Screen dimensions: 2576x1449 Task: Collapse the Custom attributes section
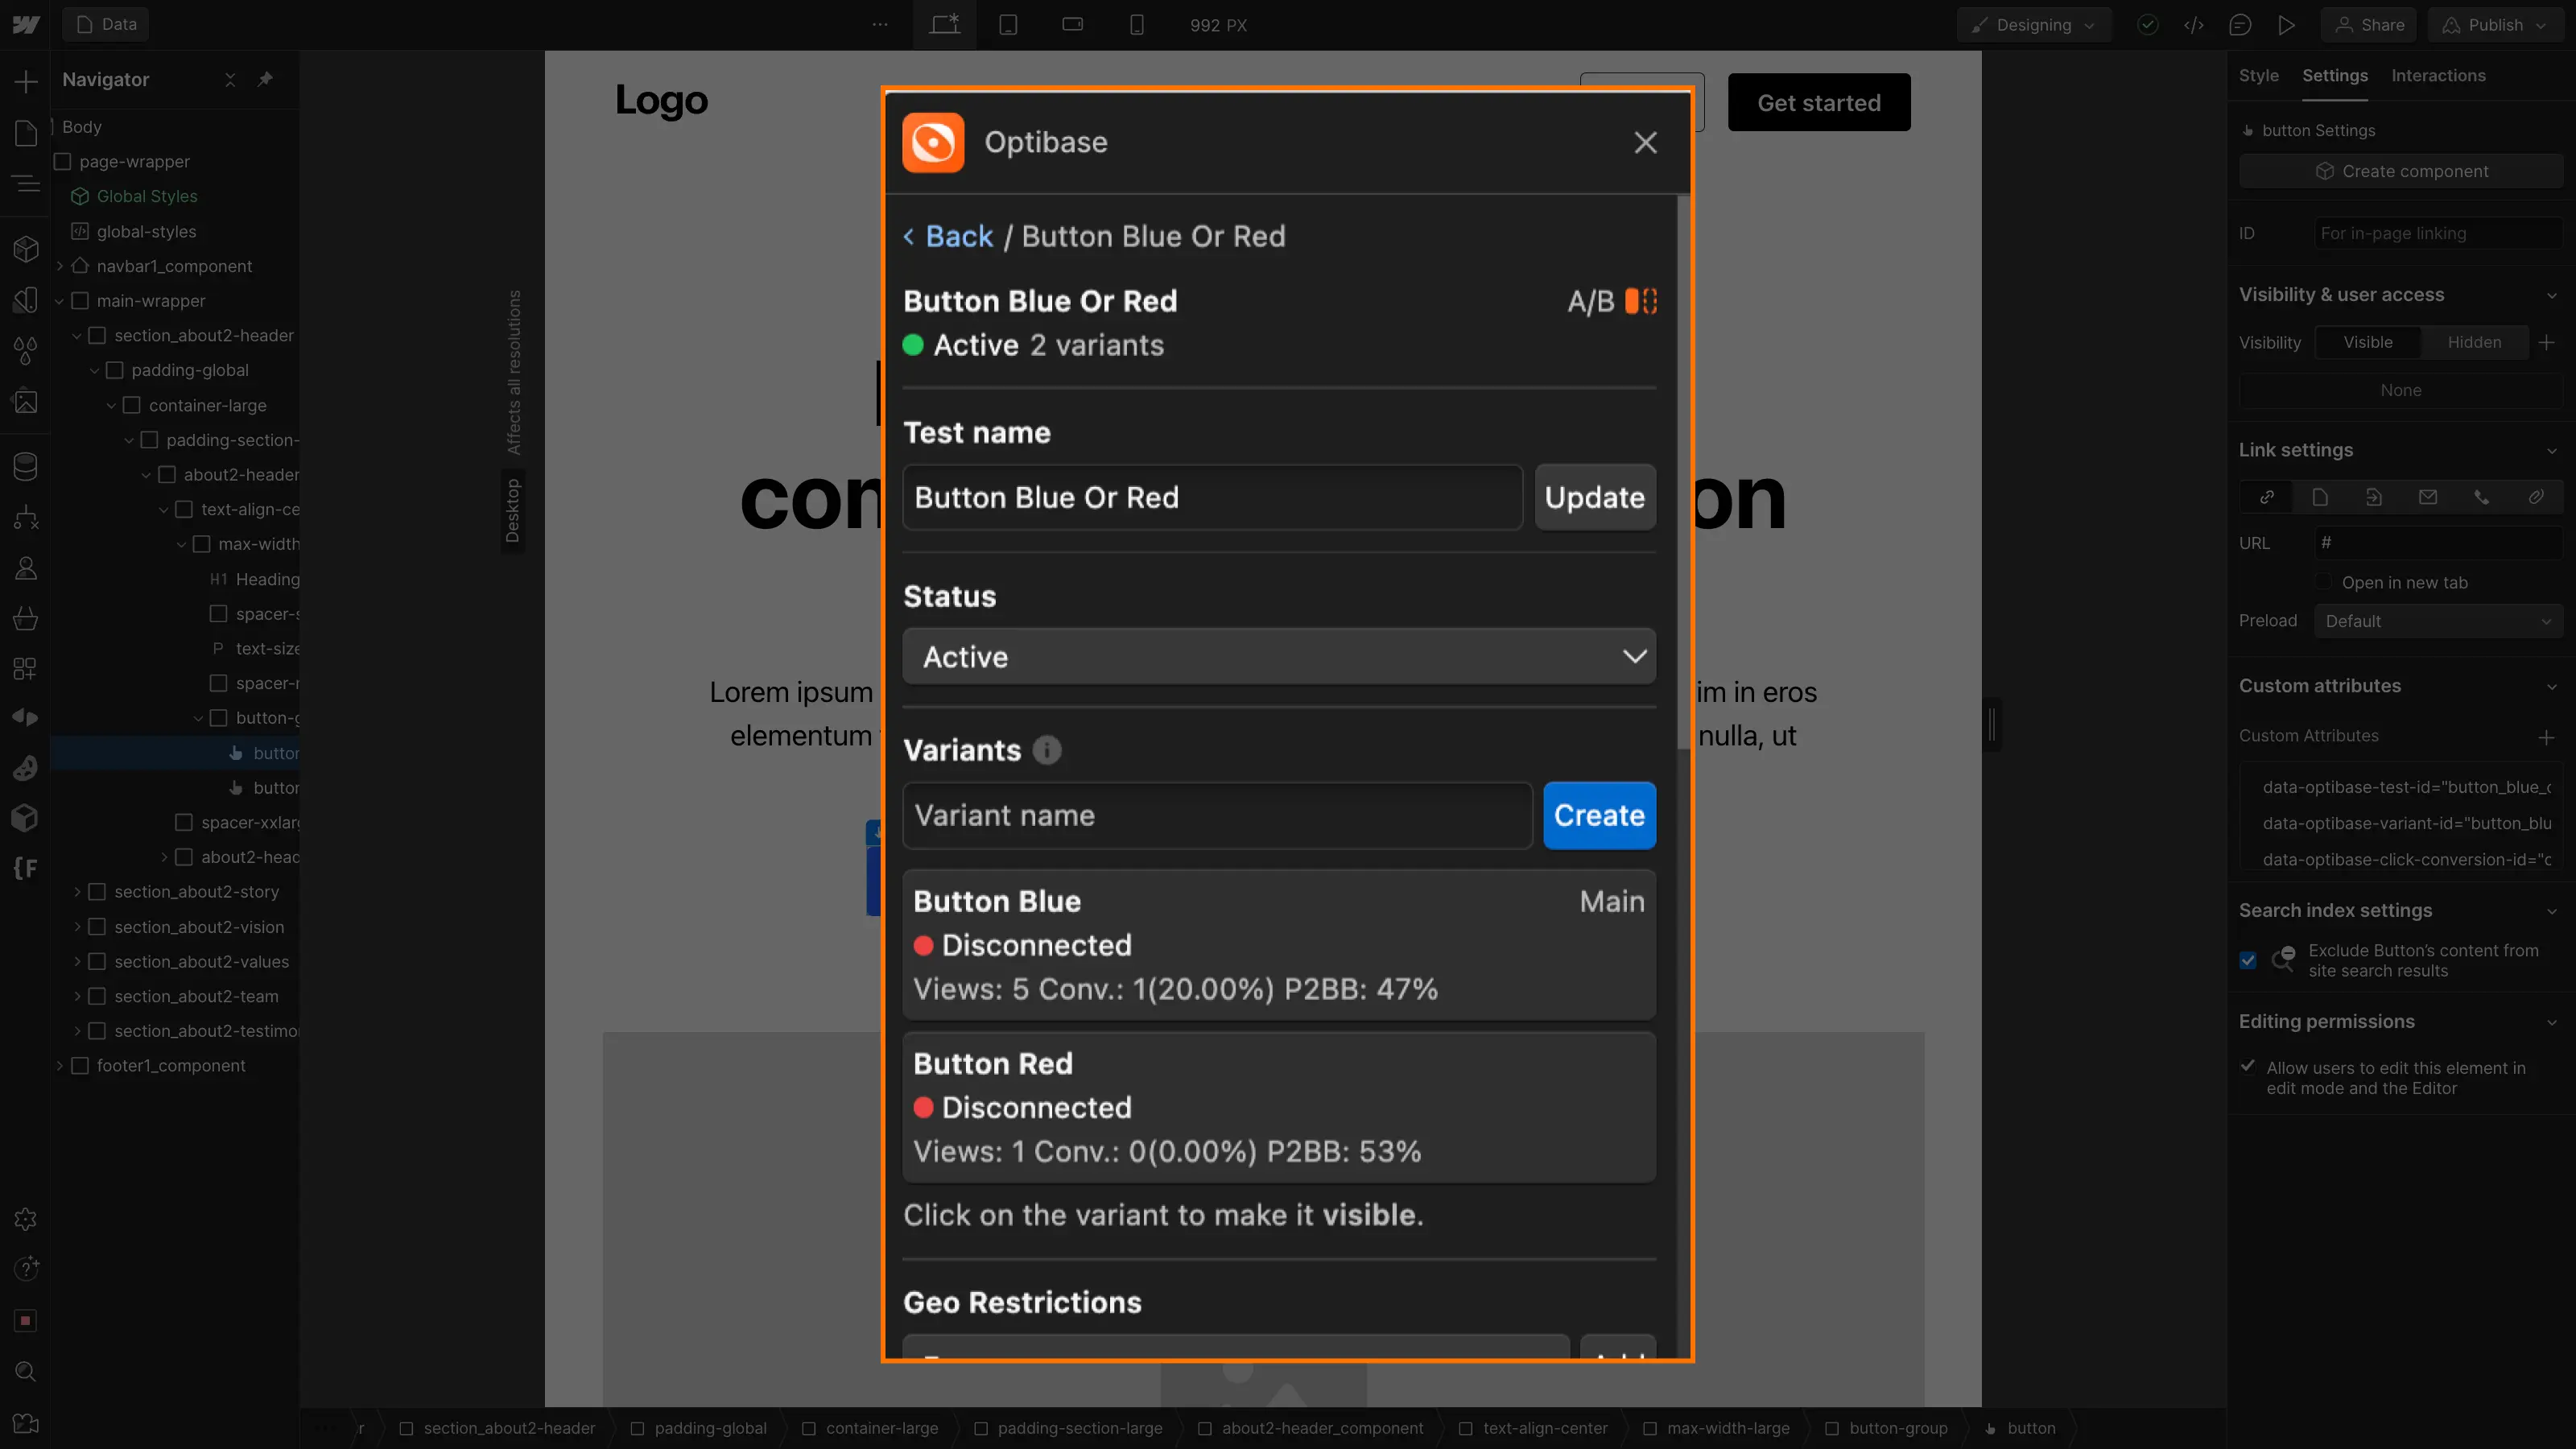(x=2551, y=687)
